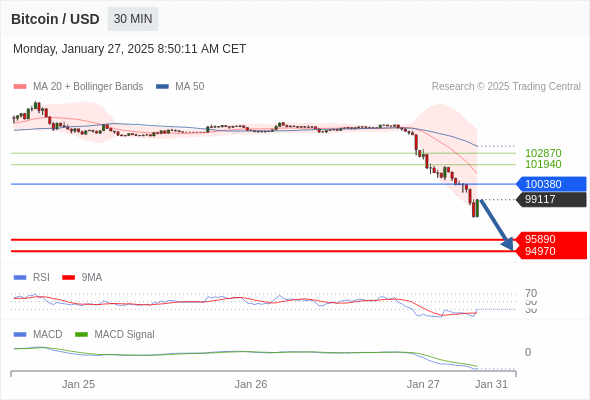
Task: Click the MACD blue legend swatch
Action: (20, 335)
